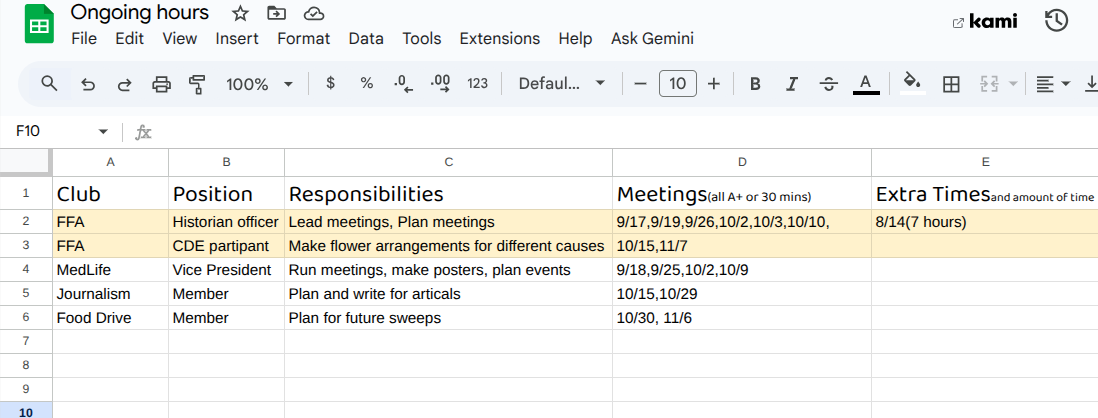Toggle strikethrough formatting
Screen dimensions: 1098x418
tap(828, 84)
